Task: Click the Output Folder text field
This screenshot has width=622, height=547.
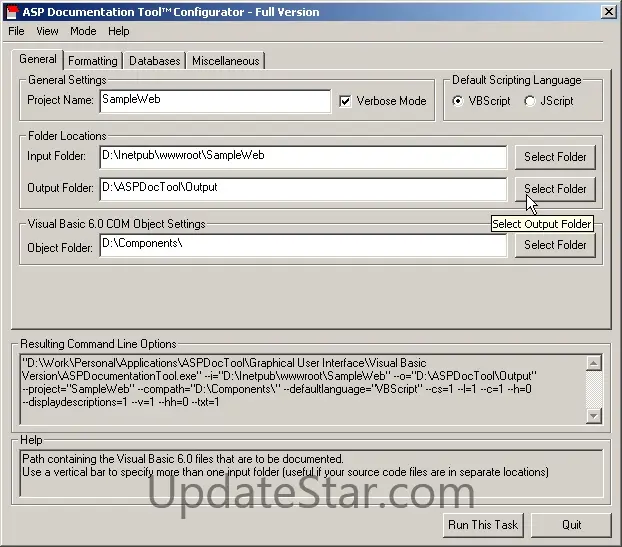Action: 303,189
